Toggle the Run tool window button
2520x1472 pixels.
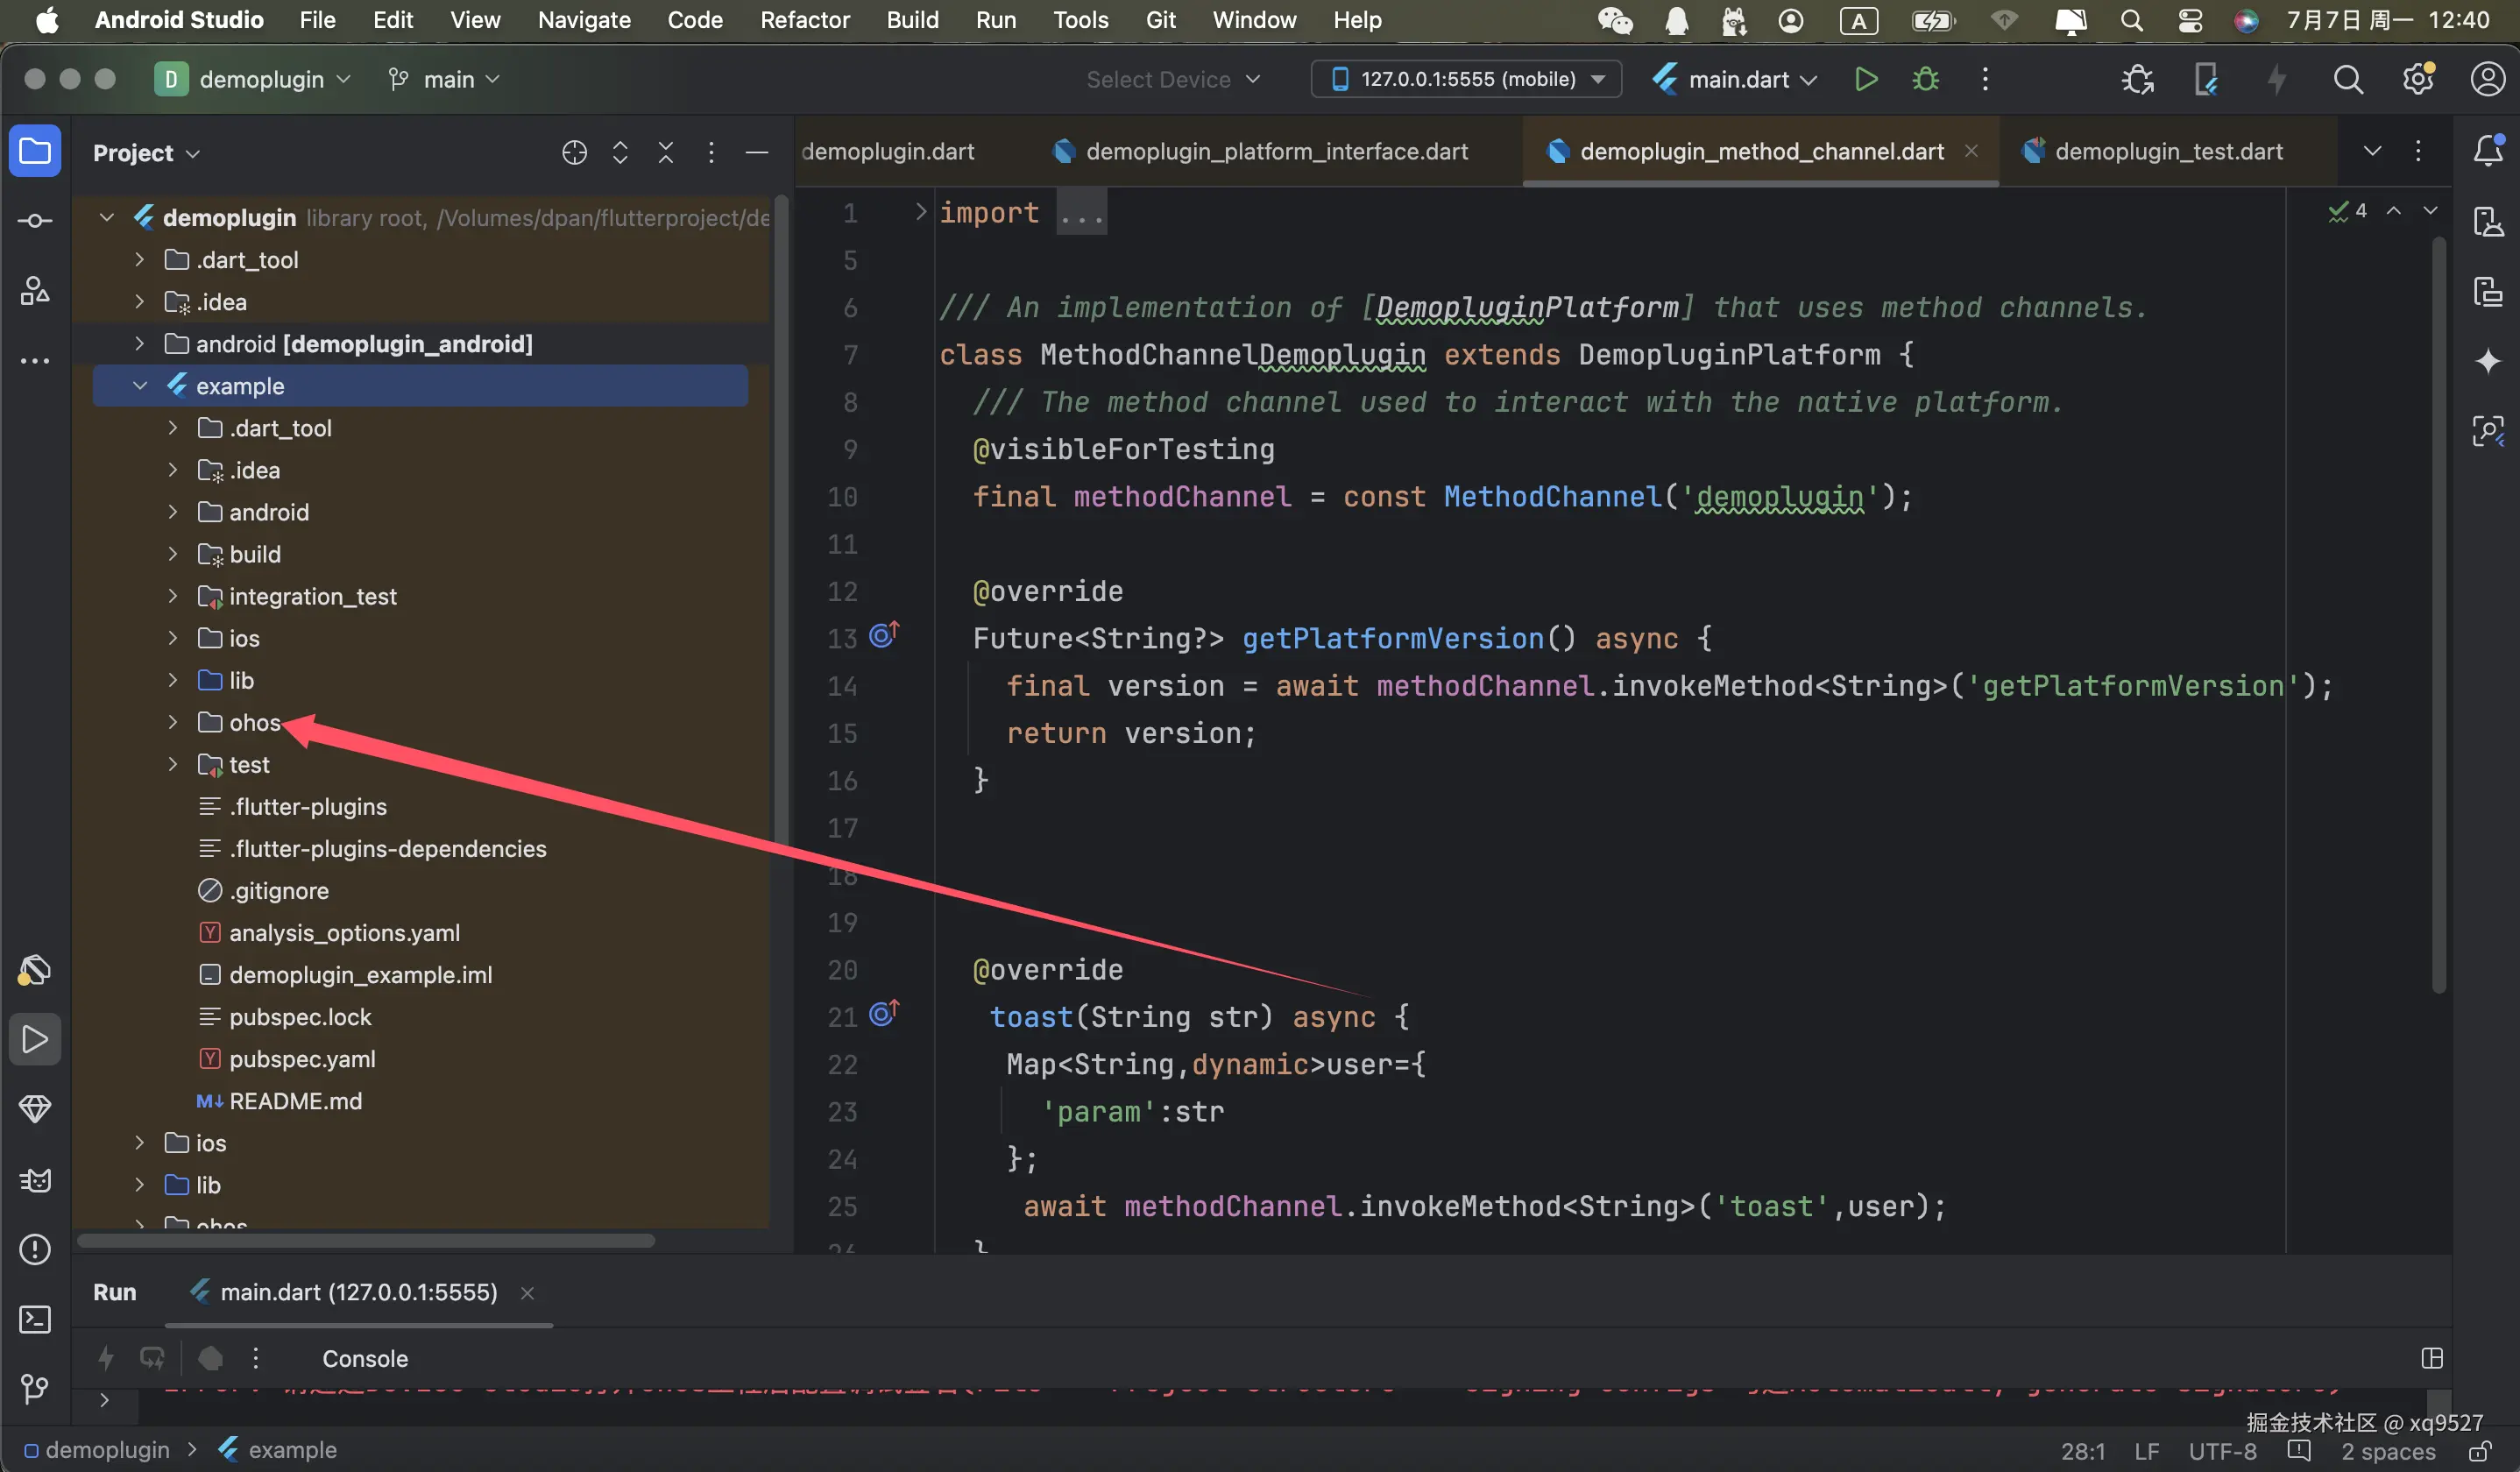(x=35, y=1040)
